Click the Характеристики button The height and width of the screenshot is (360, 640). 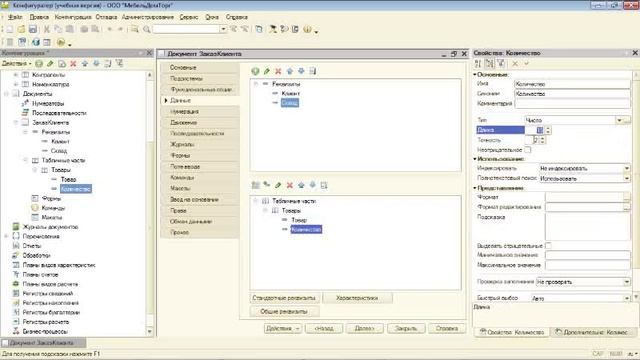point(357,298)
